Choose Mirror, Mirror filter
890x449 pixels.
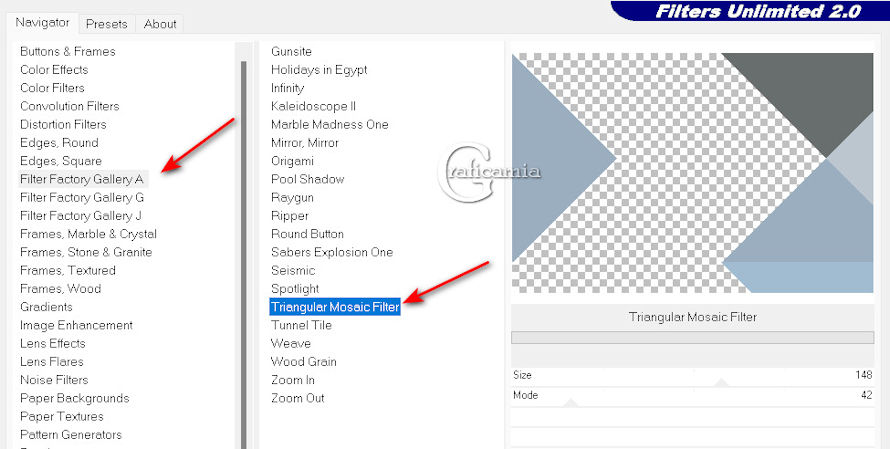305,142
